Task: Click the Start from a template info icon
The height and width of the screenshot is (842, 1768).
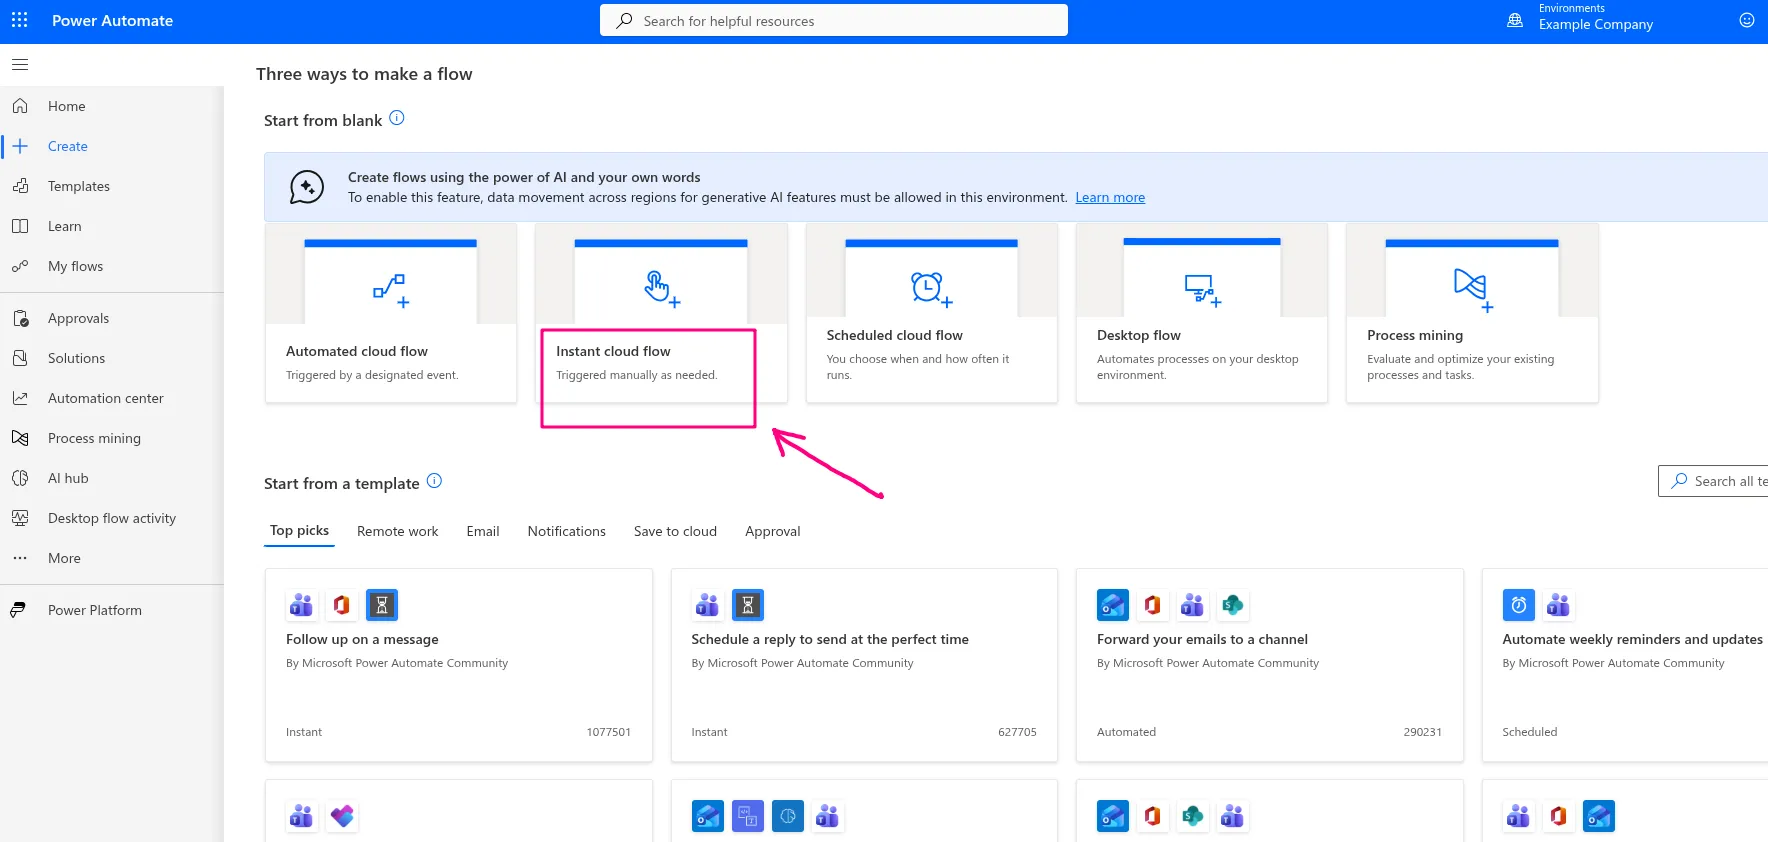Action: click(434, 481)
